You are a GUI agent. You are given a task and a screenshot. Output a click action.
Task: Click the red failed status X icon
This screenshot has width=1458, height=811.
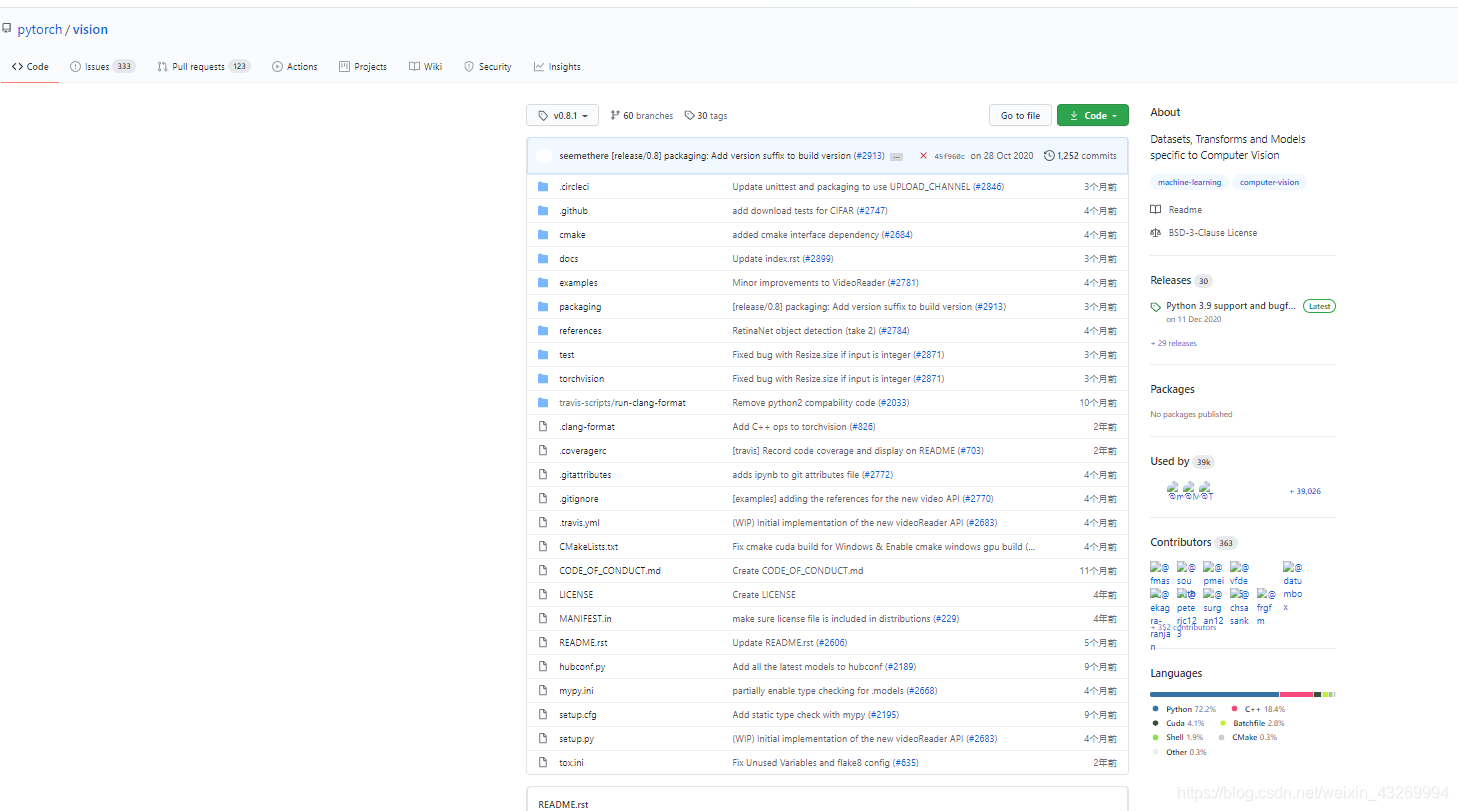tap(923, 156)
